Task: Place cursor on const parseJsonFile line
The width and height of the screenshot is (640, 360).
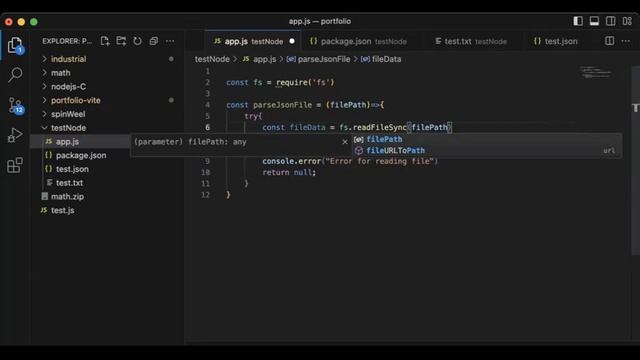Action: click(305, 105)
